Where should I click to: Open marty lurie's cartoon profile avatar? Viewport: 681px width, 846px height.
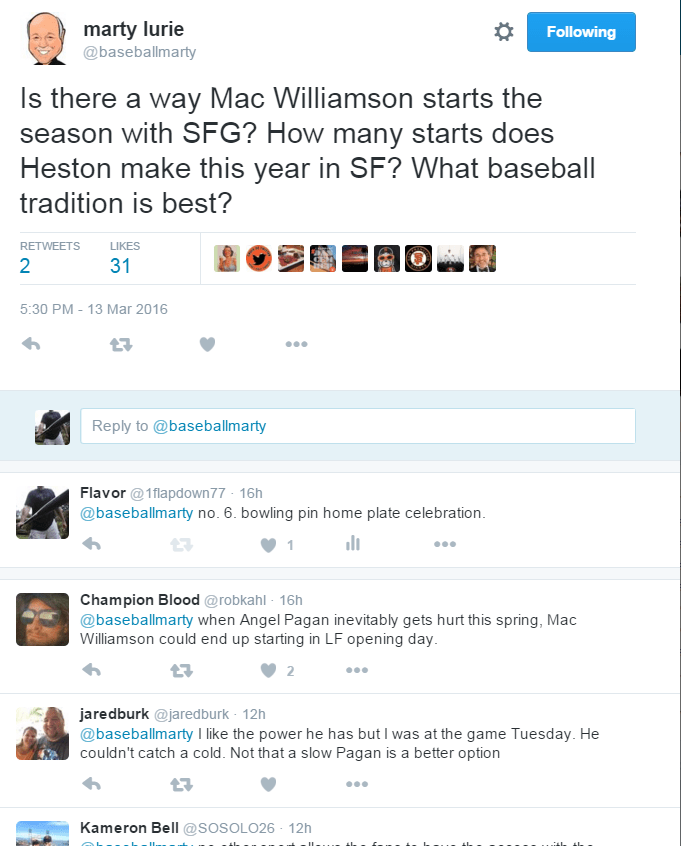coord(45,39)
